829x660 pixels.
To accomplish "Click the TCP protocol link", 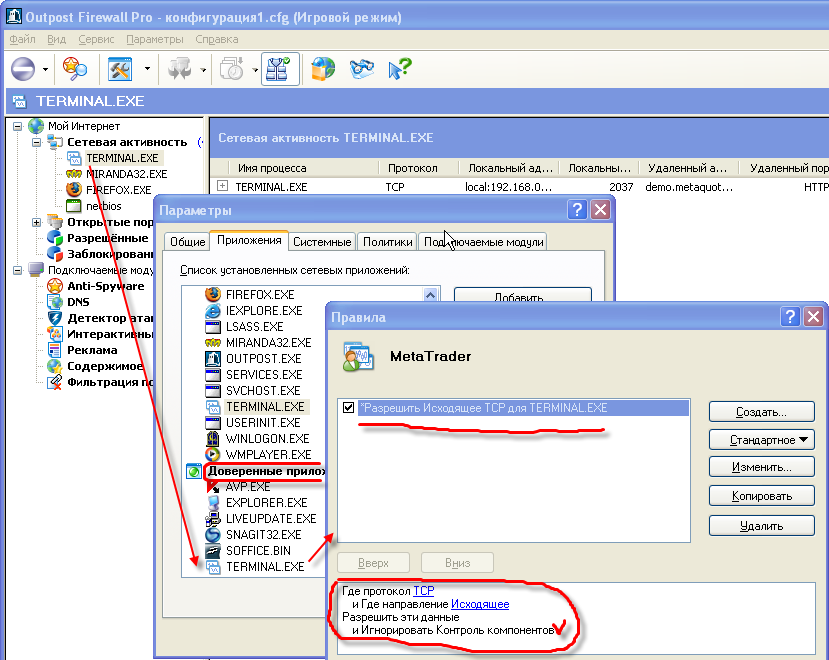I will [423, 591].
